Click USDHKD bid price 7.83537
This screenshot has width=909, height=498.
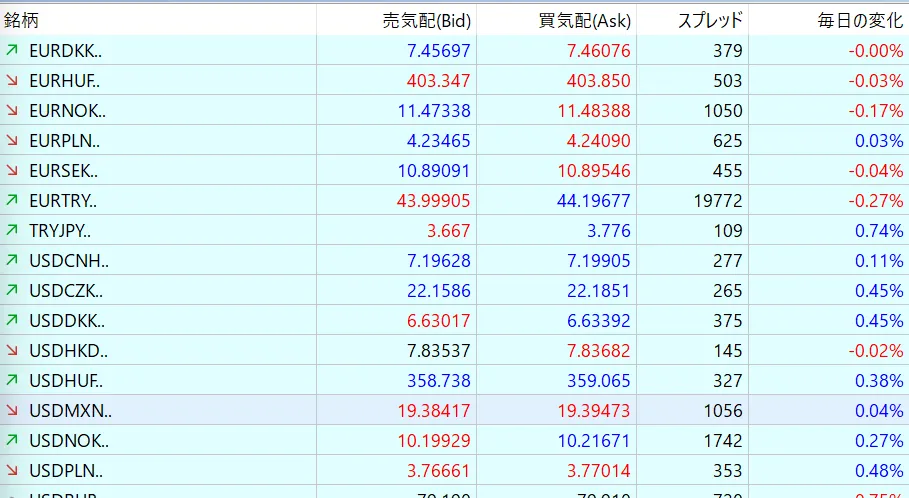click(438, 351)
